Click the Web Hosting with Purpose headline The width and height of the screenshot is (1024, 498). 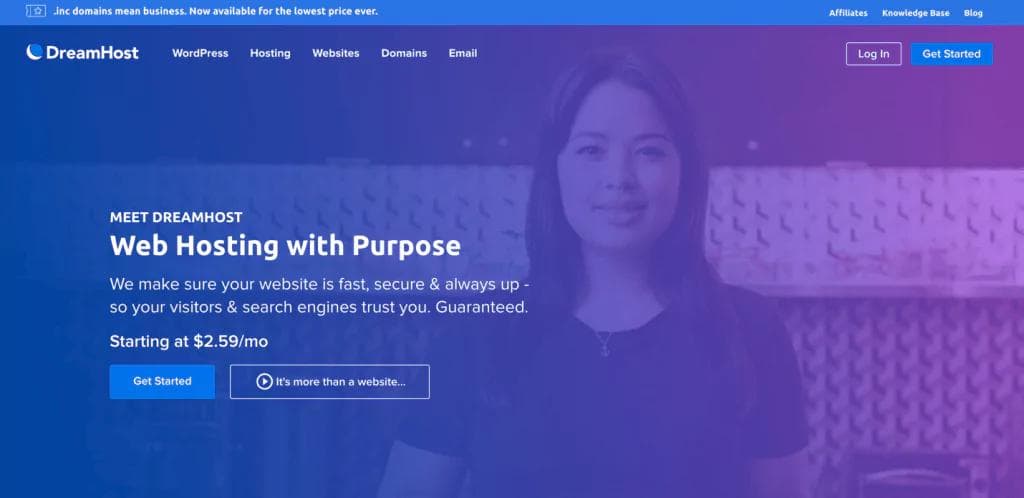[x=285, y=246]
